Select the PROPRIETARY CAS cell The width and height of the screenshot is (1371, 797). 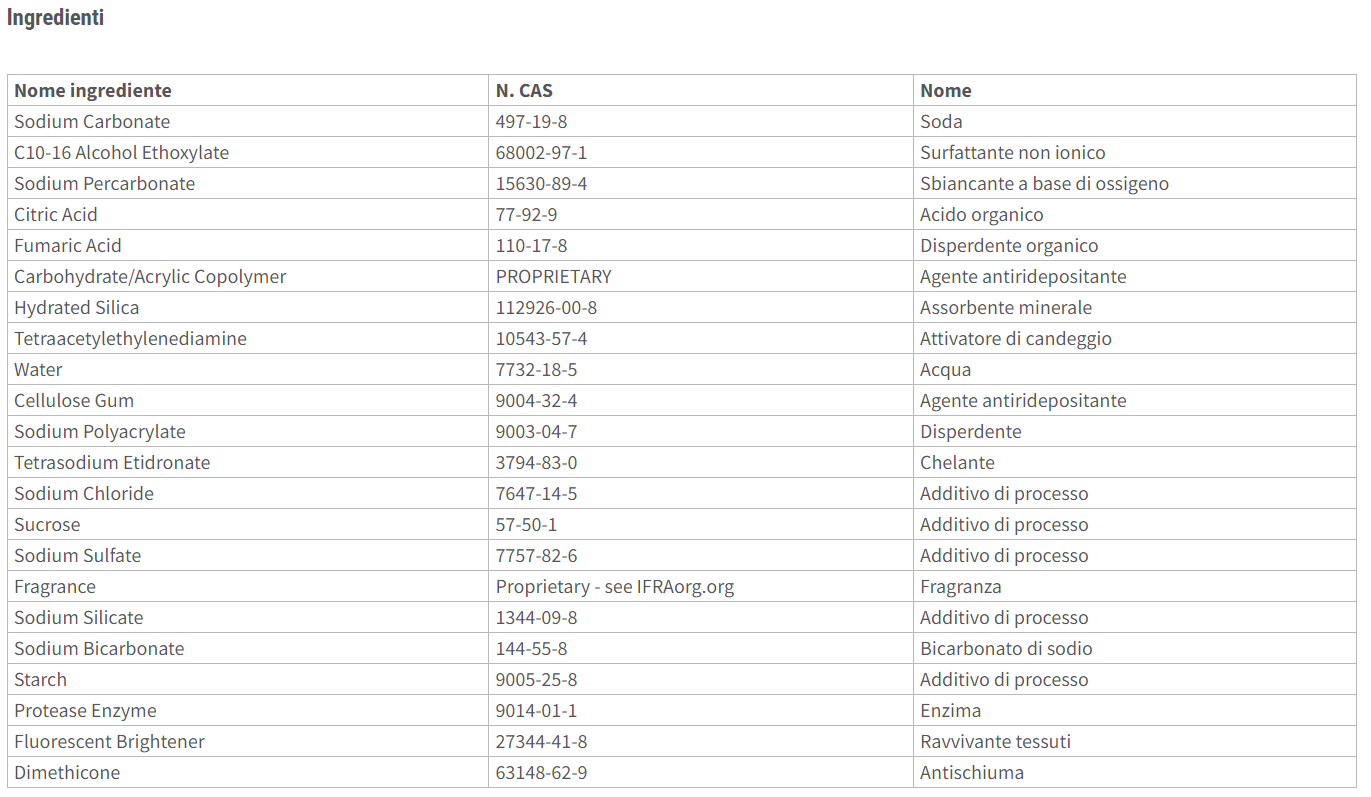[x=701, y=276]
